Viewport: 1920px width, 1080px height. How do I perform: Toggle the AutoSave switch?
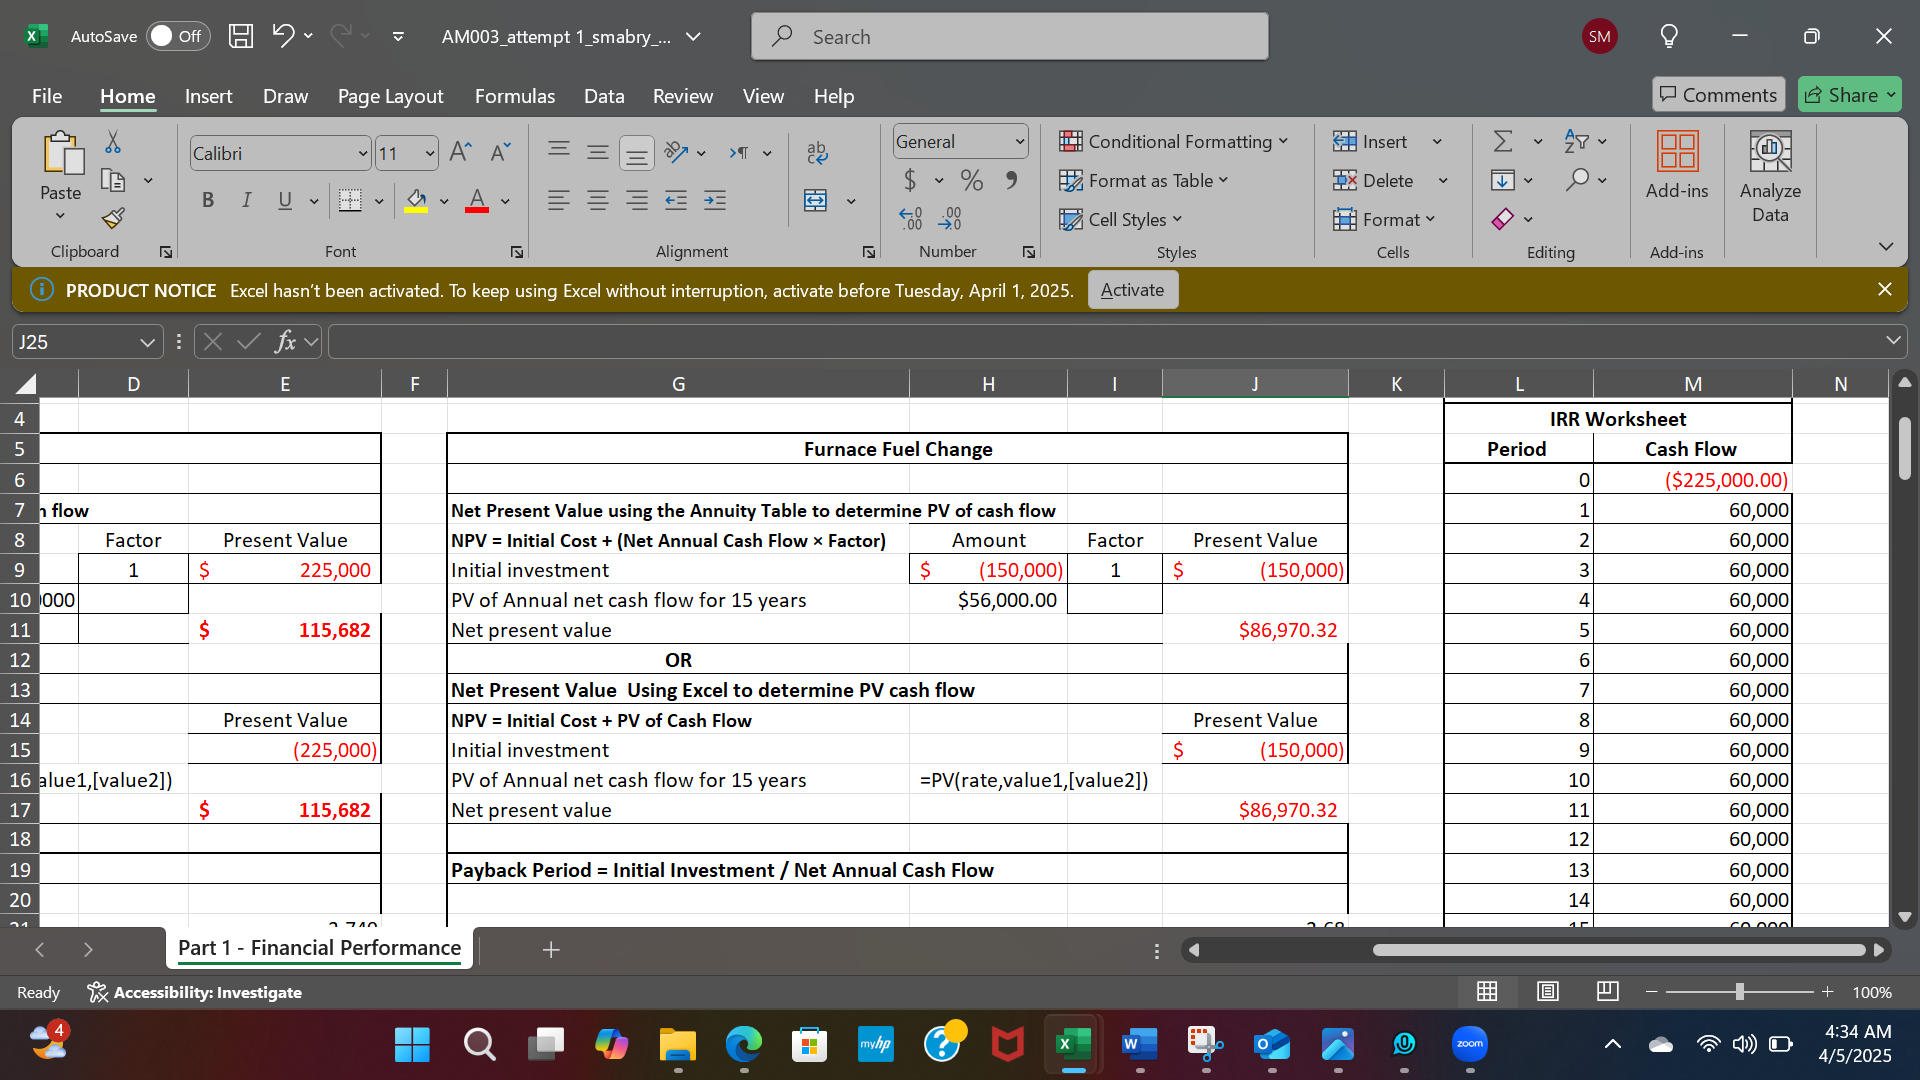(178, 37)
